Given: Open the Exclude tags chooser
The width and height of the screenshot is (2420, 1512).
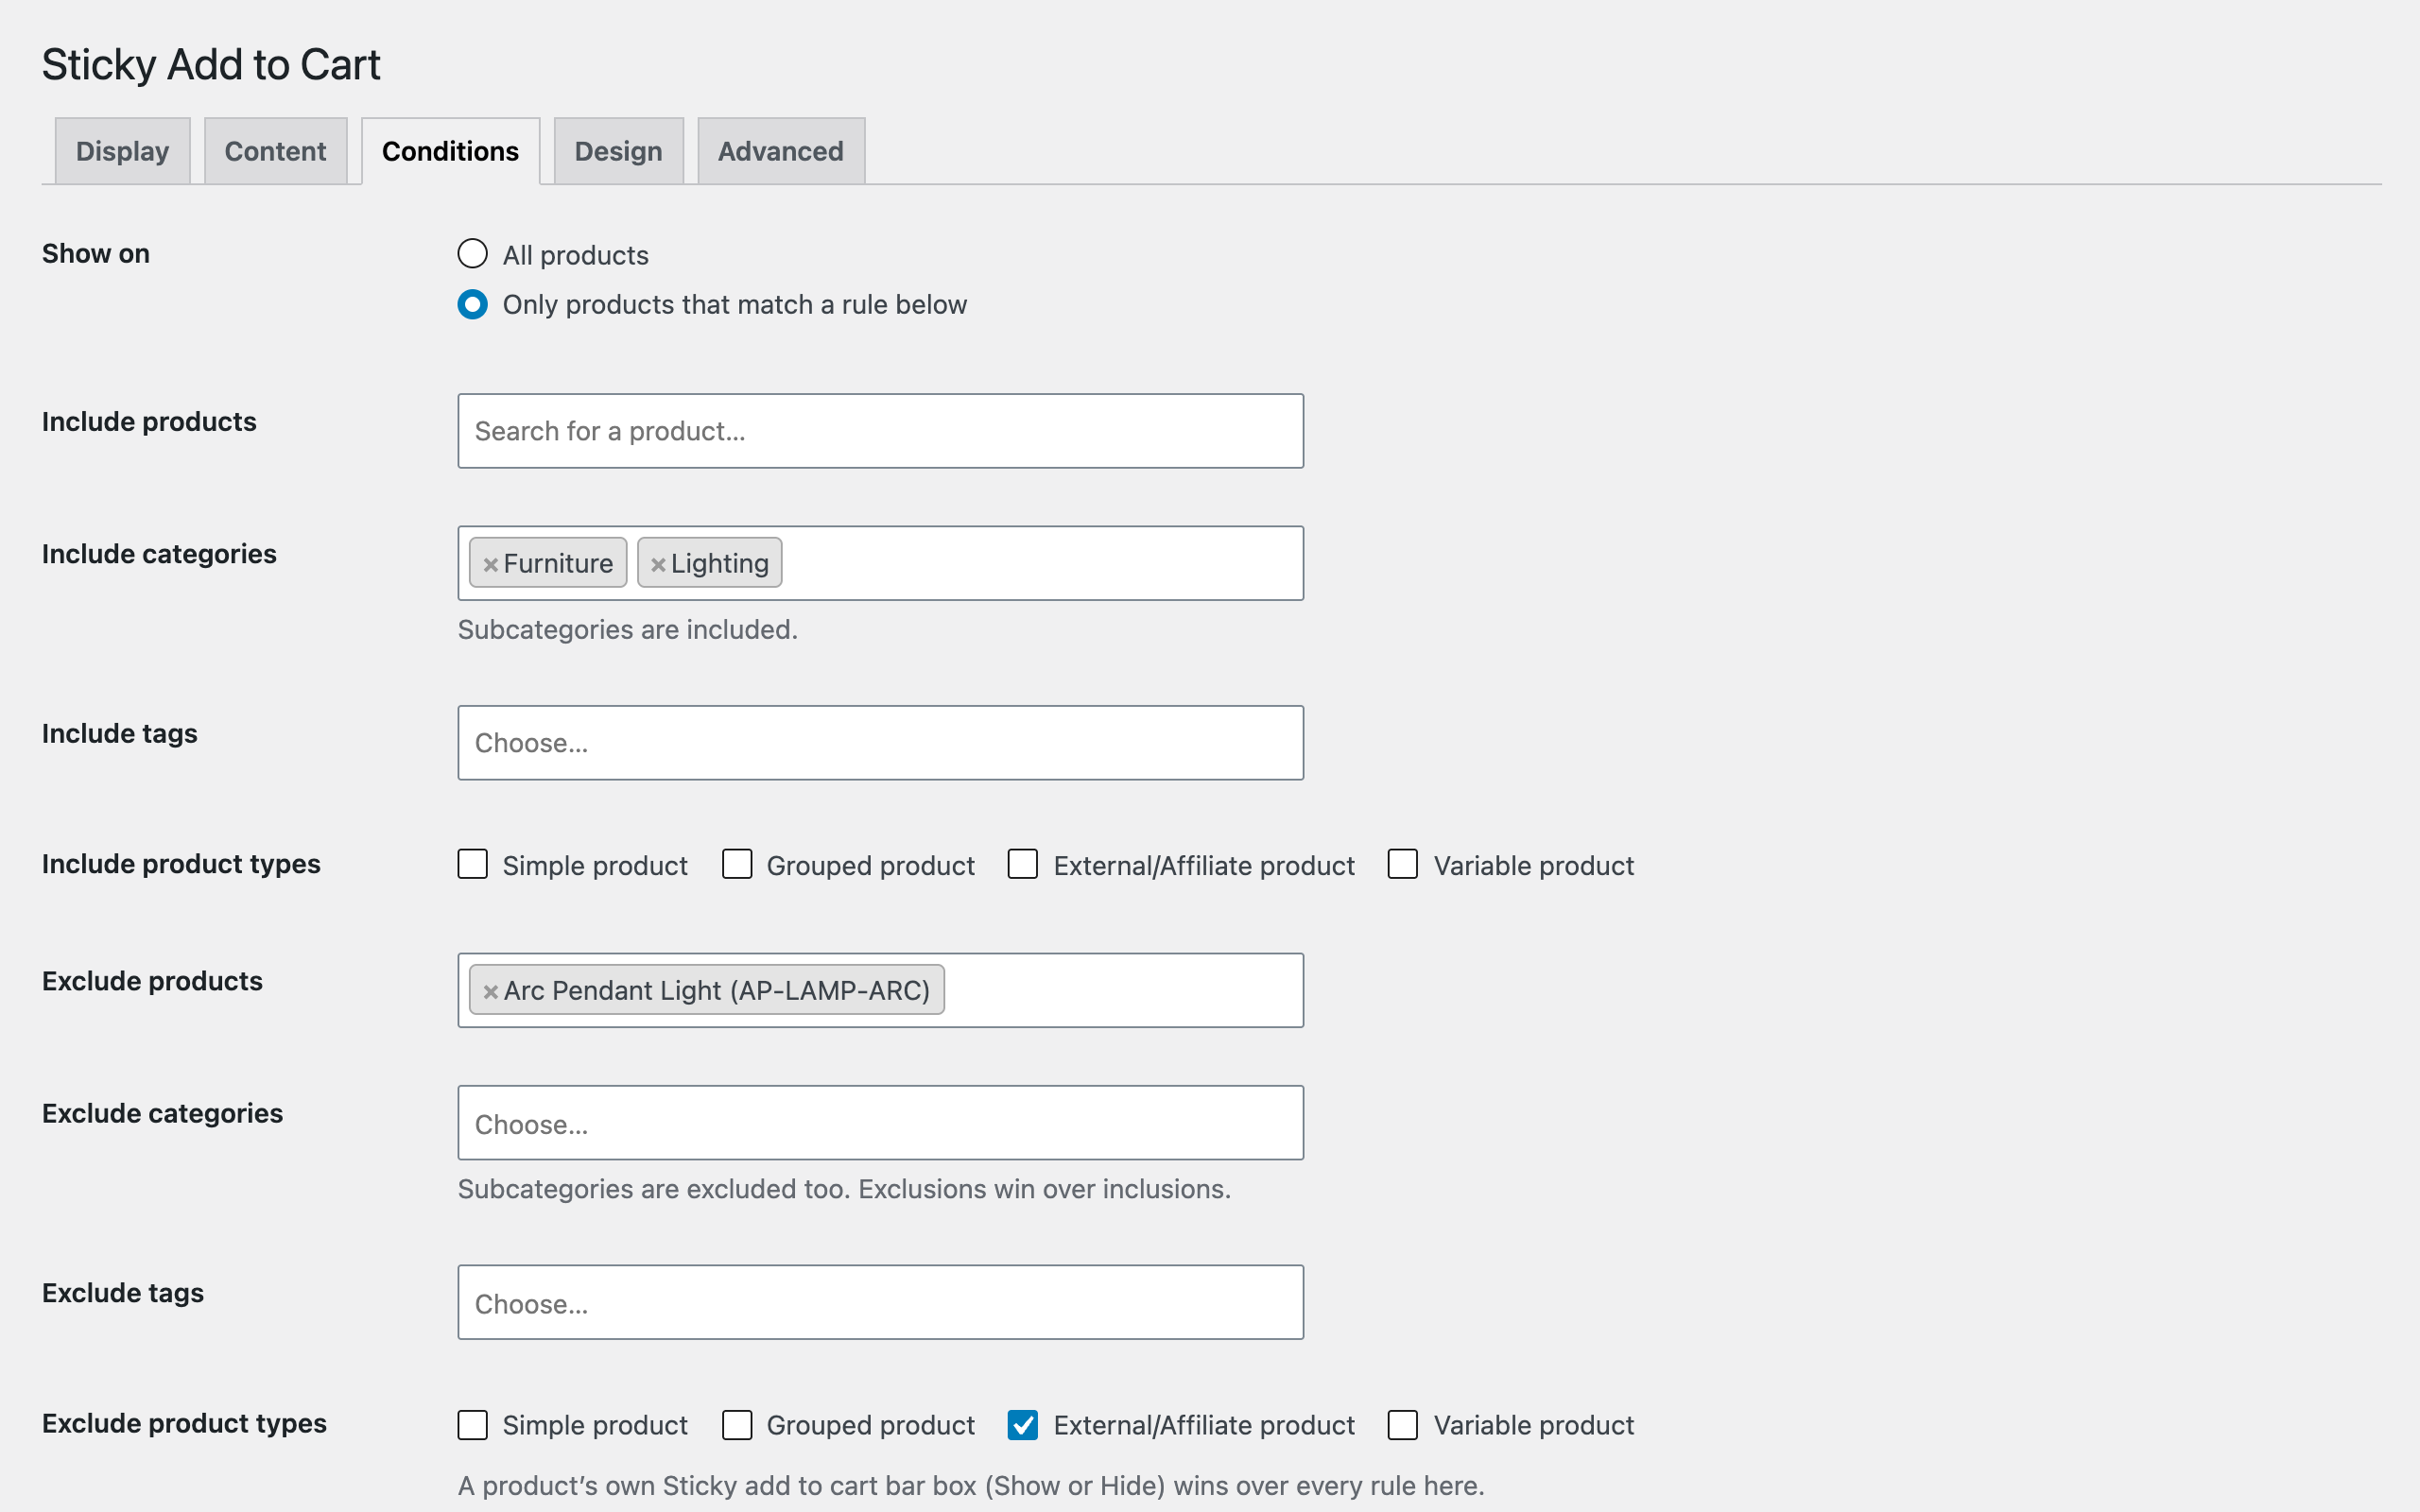Looking at the screenshot, I should (880, 1303).
